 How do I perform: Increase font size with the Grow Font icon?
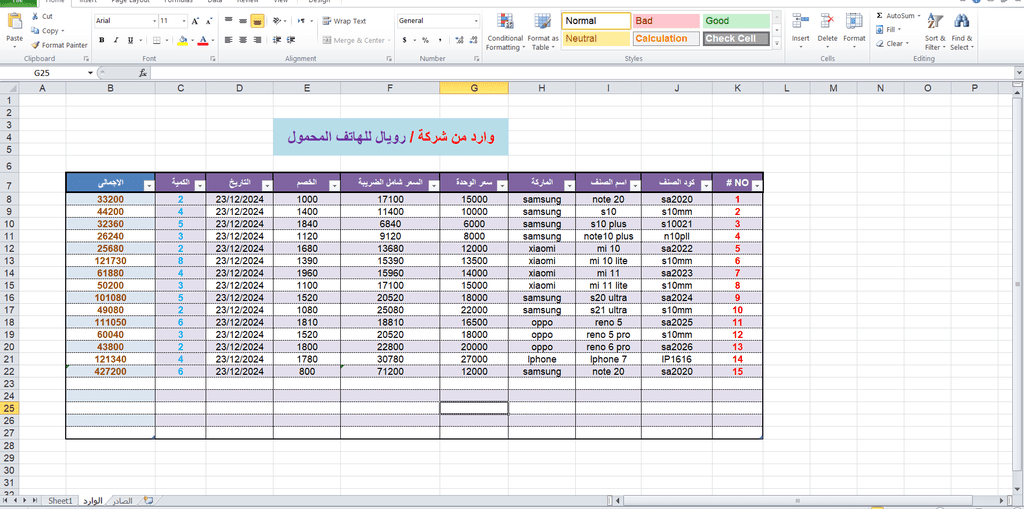click(x=195, y=21)
